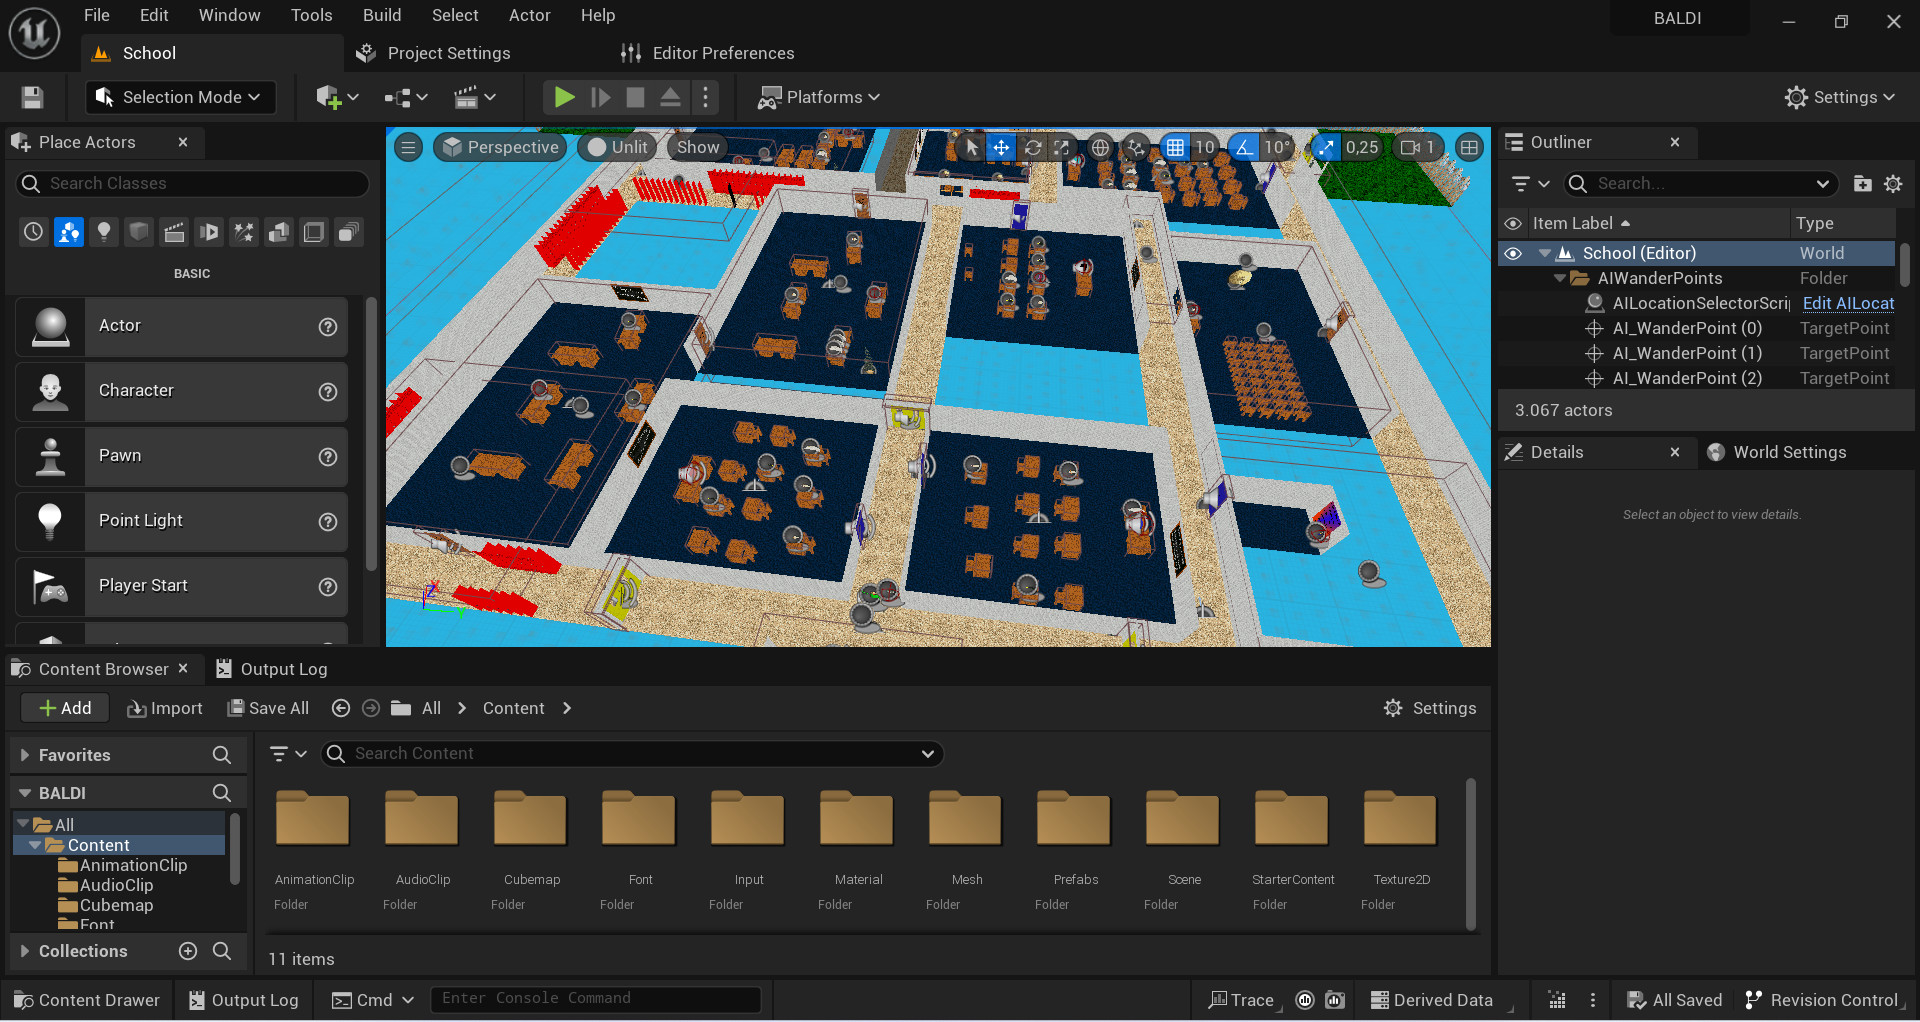Image resolution: width=1920 pixels, height=1022 pixels.
Task: Open the Blueprints toolbar dropdown icon
Action: (406, 97)
